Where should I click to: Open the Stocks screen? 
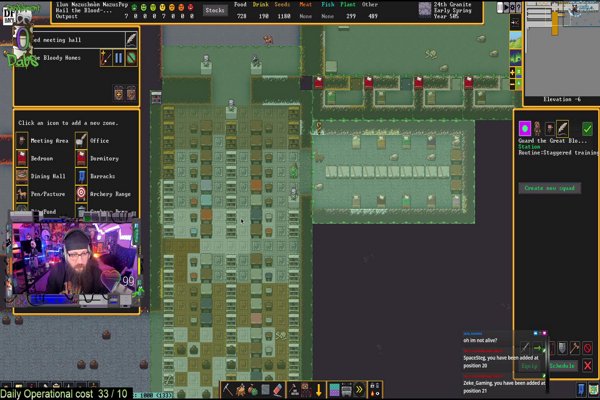(x=215, y=11)
